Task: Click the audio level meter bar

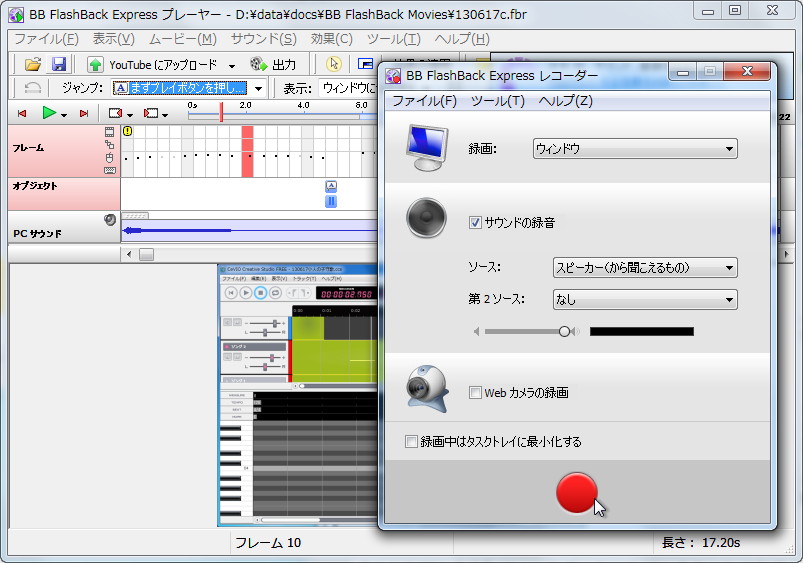Action: pyautogui.click(x=642, y=331)
